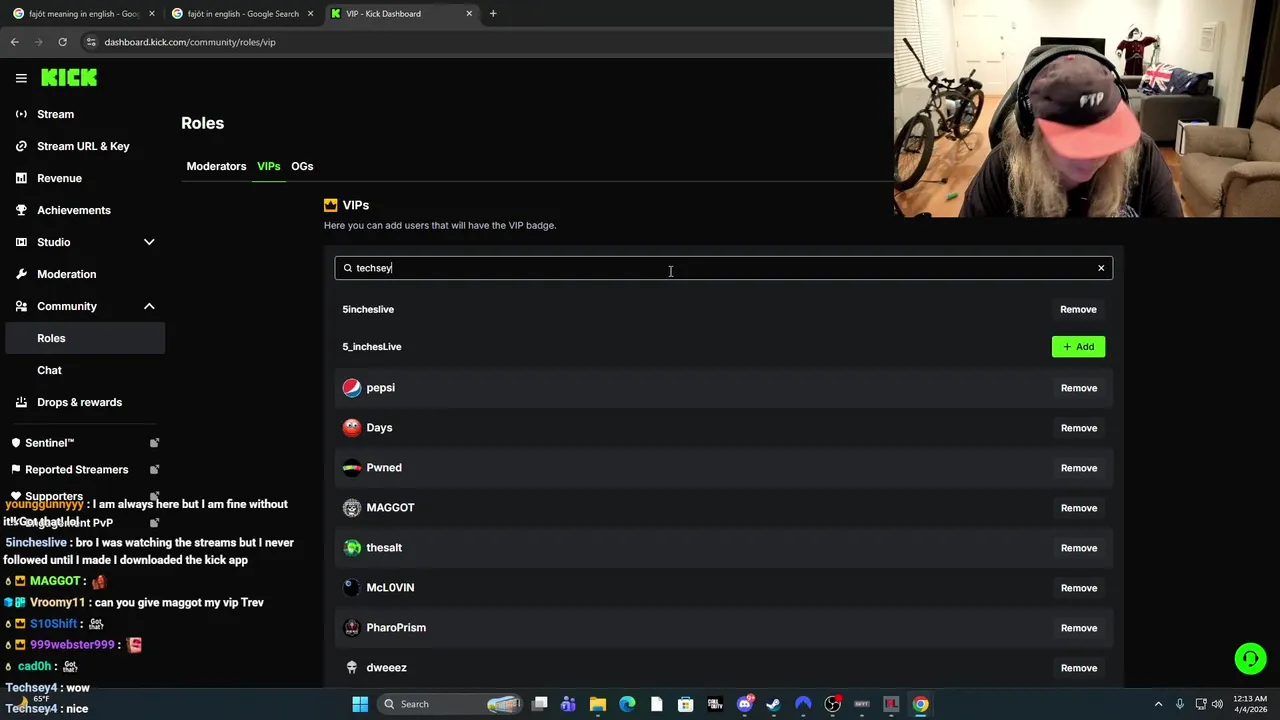This screenshot has height=720, width=1280.
Task: Open Steam from the taskbar
Action: pos(773,704)
